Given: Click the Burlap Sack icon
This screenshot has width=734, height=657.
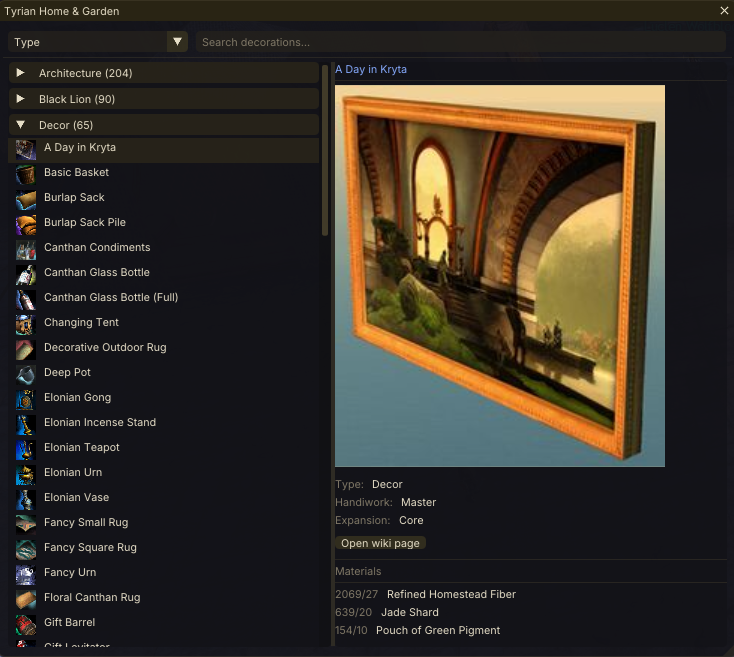Looking at the screenshot, I should click(x=26, y=200).
